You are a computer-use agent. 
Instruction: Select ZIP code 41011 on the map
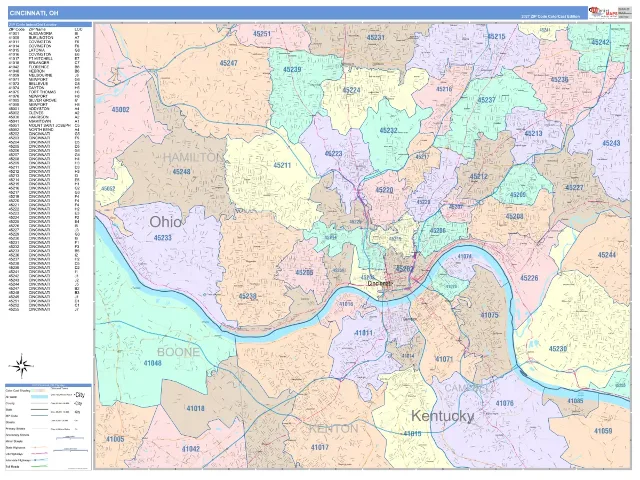click(363, 333)
